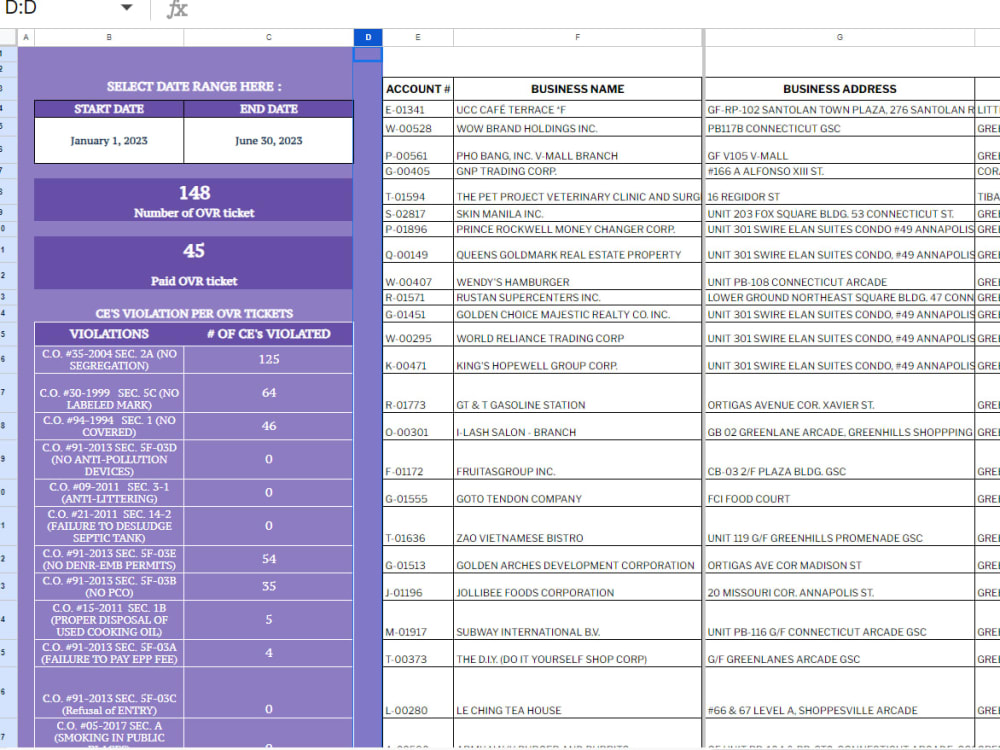
Task: Click address 20 MISSOURI COR. ANNAPOLIS ST.
Action: coord(839,587)
